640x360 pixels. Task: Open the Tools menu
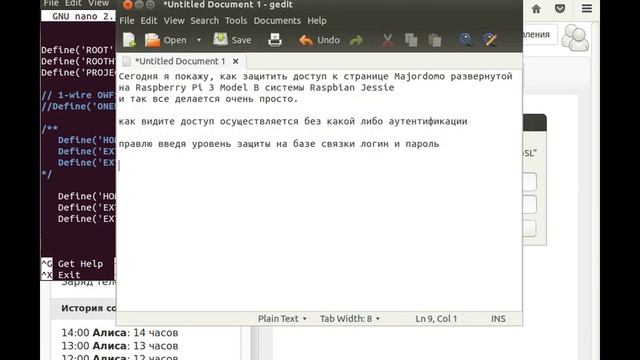pyautogui.click(x=236, y=20)
